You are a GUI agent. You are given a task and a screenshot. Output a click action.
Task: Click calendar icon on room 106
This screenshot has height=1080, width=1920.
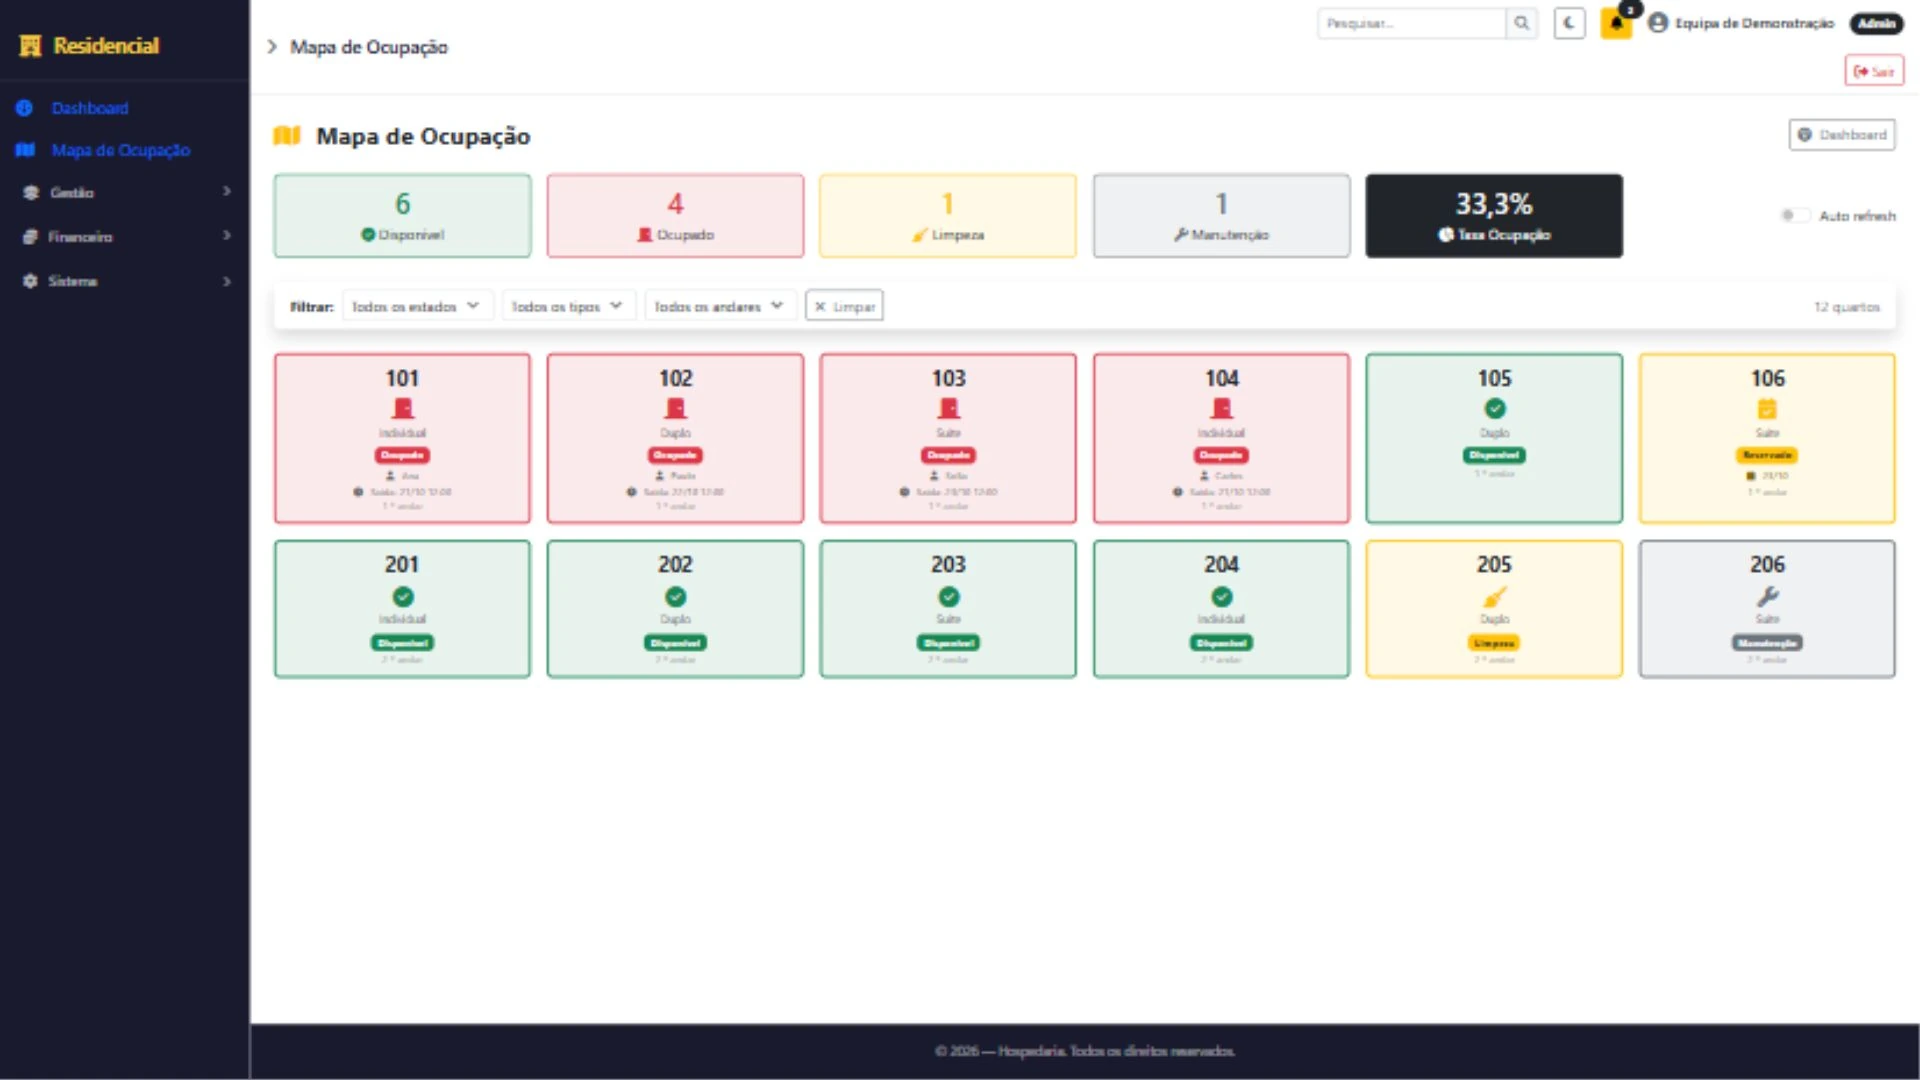[1767, 409]
